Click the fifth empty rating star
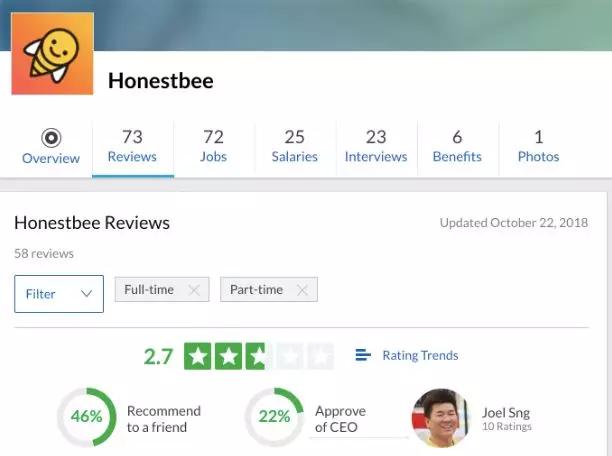The height and width of the screenshot is (456, 612). click(x=321, y=356)
